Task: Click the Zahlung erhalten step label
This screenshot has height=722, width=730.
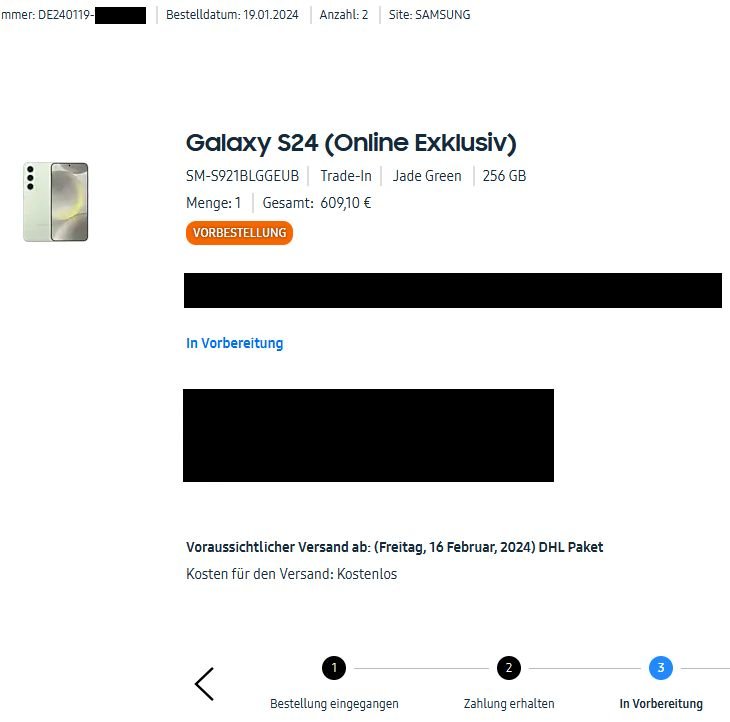Action: coord(509,703)
